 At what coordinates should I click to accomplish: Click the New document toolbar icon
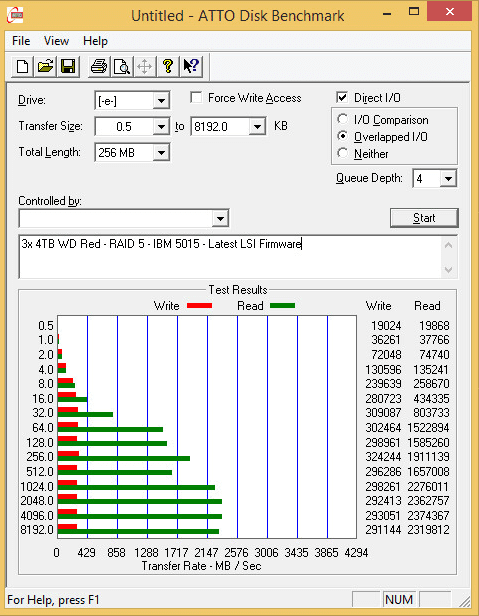[x=22, y=66]
